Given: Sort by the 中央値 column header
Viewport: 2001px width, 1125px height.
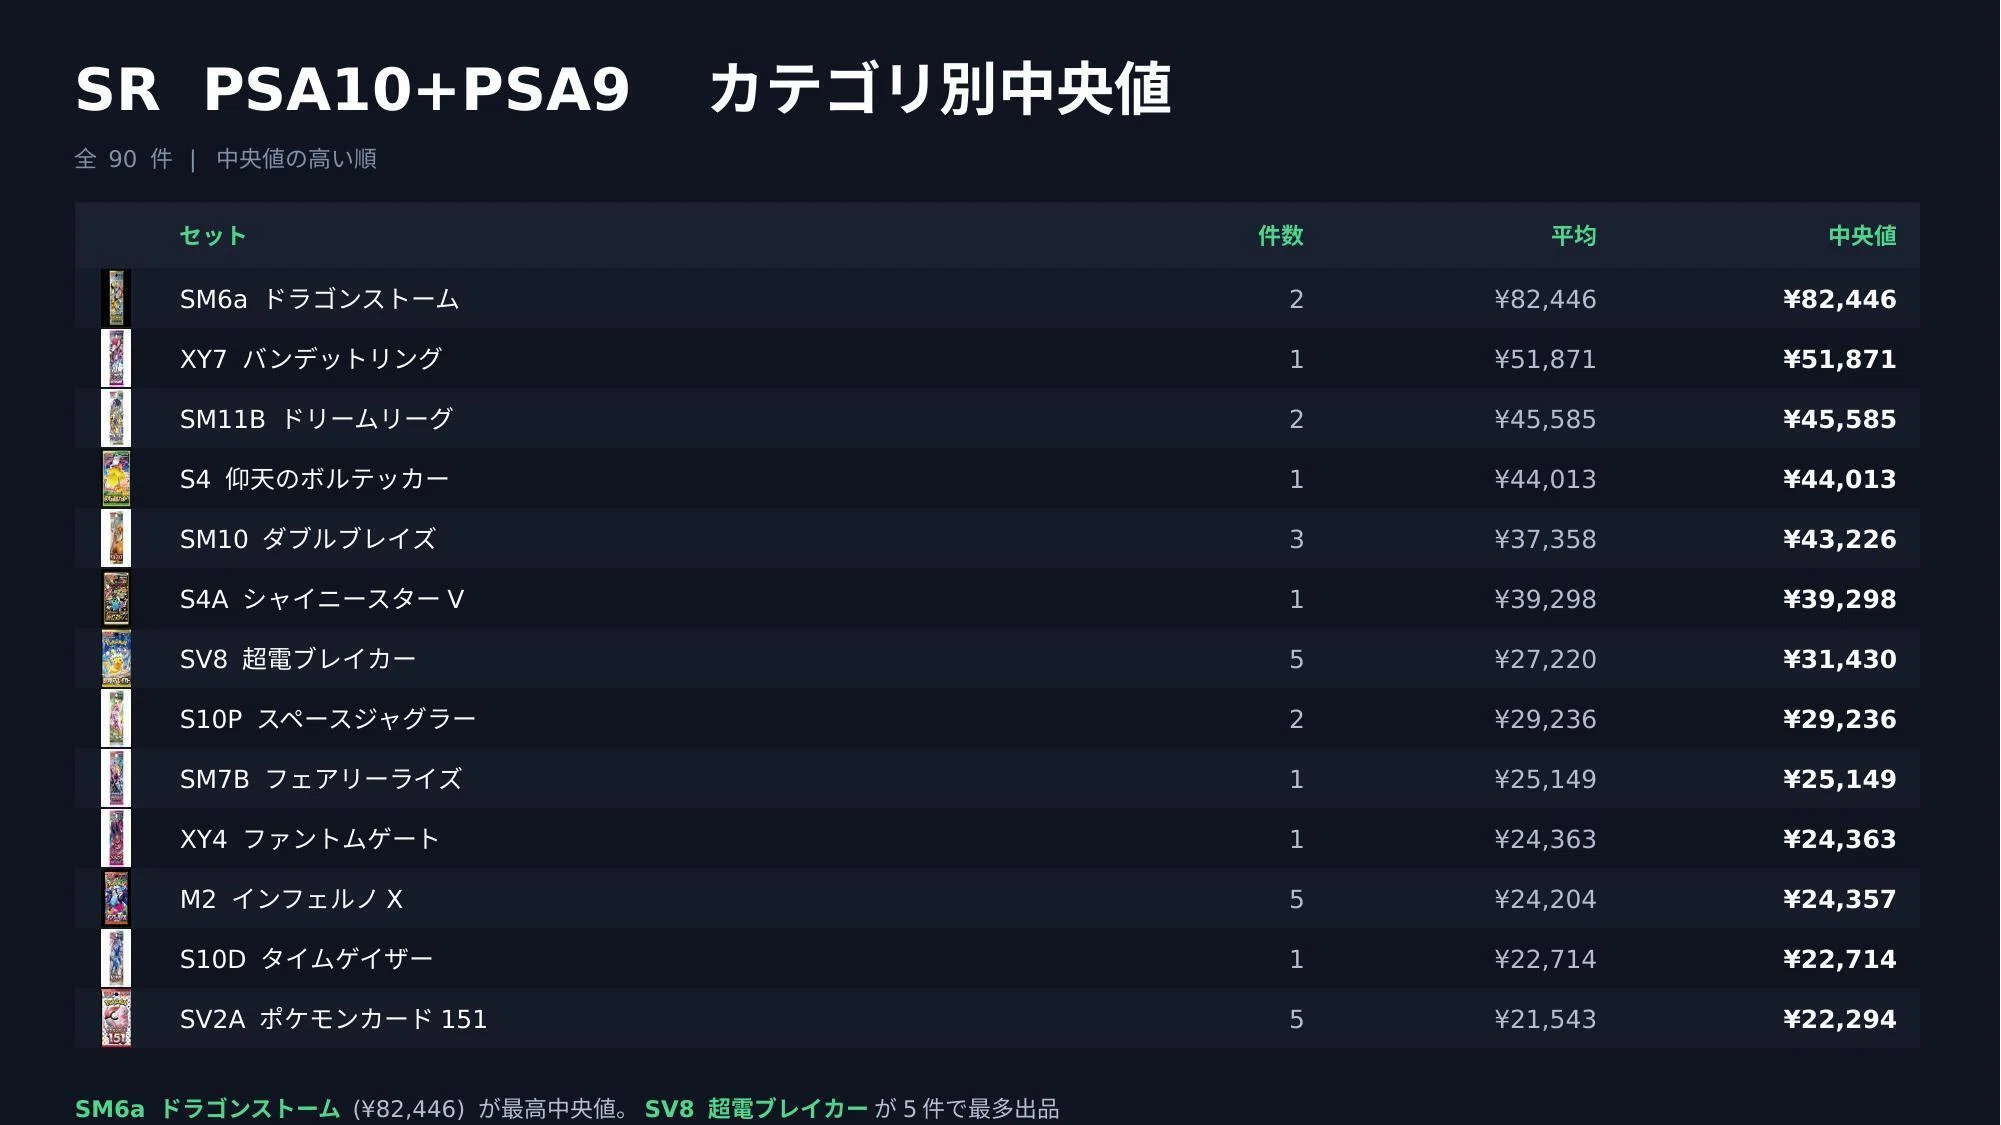Looking at the screenshot, I should [x=1862, y=236].
